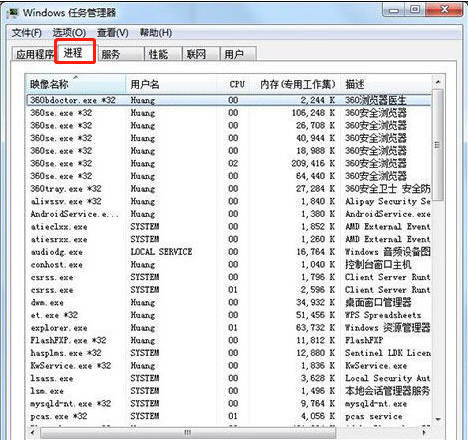Select the 360tray.exe *32 process row
Viewport: 468px width, 440px height.
coord(229,189)
